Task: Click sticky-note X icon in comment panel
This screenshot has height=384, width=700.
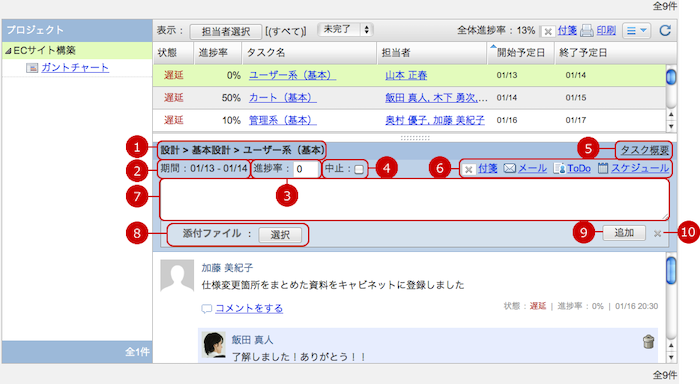Action: [x=468, y=169]
